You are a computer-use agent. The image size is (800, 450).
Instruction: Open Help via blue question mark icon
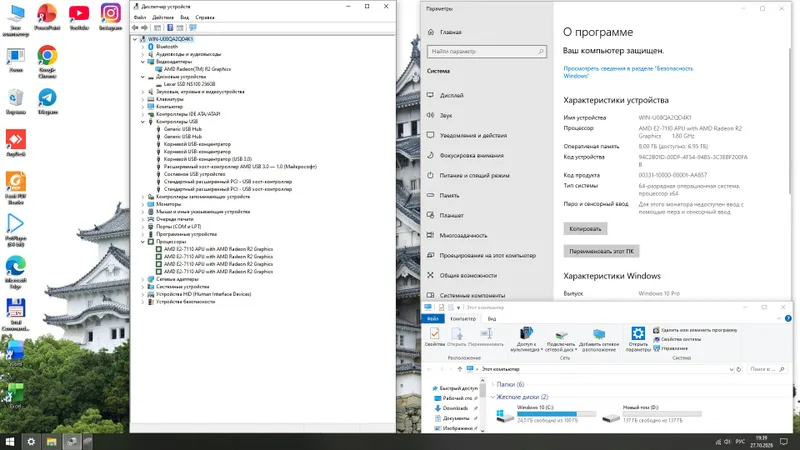tap(170, 28)
